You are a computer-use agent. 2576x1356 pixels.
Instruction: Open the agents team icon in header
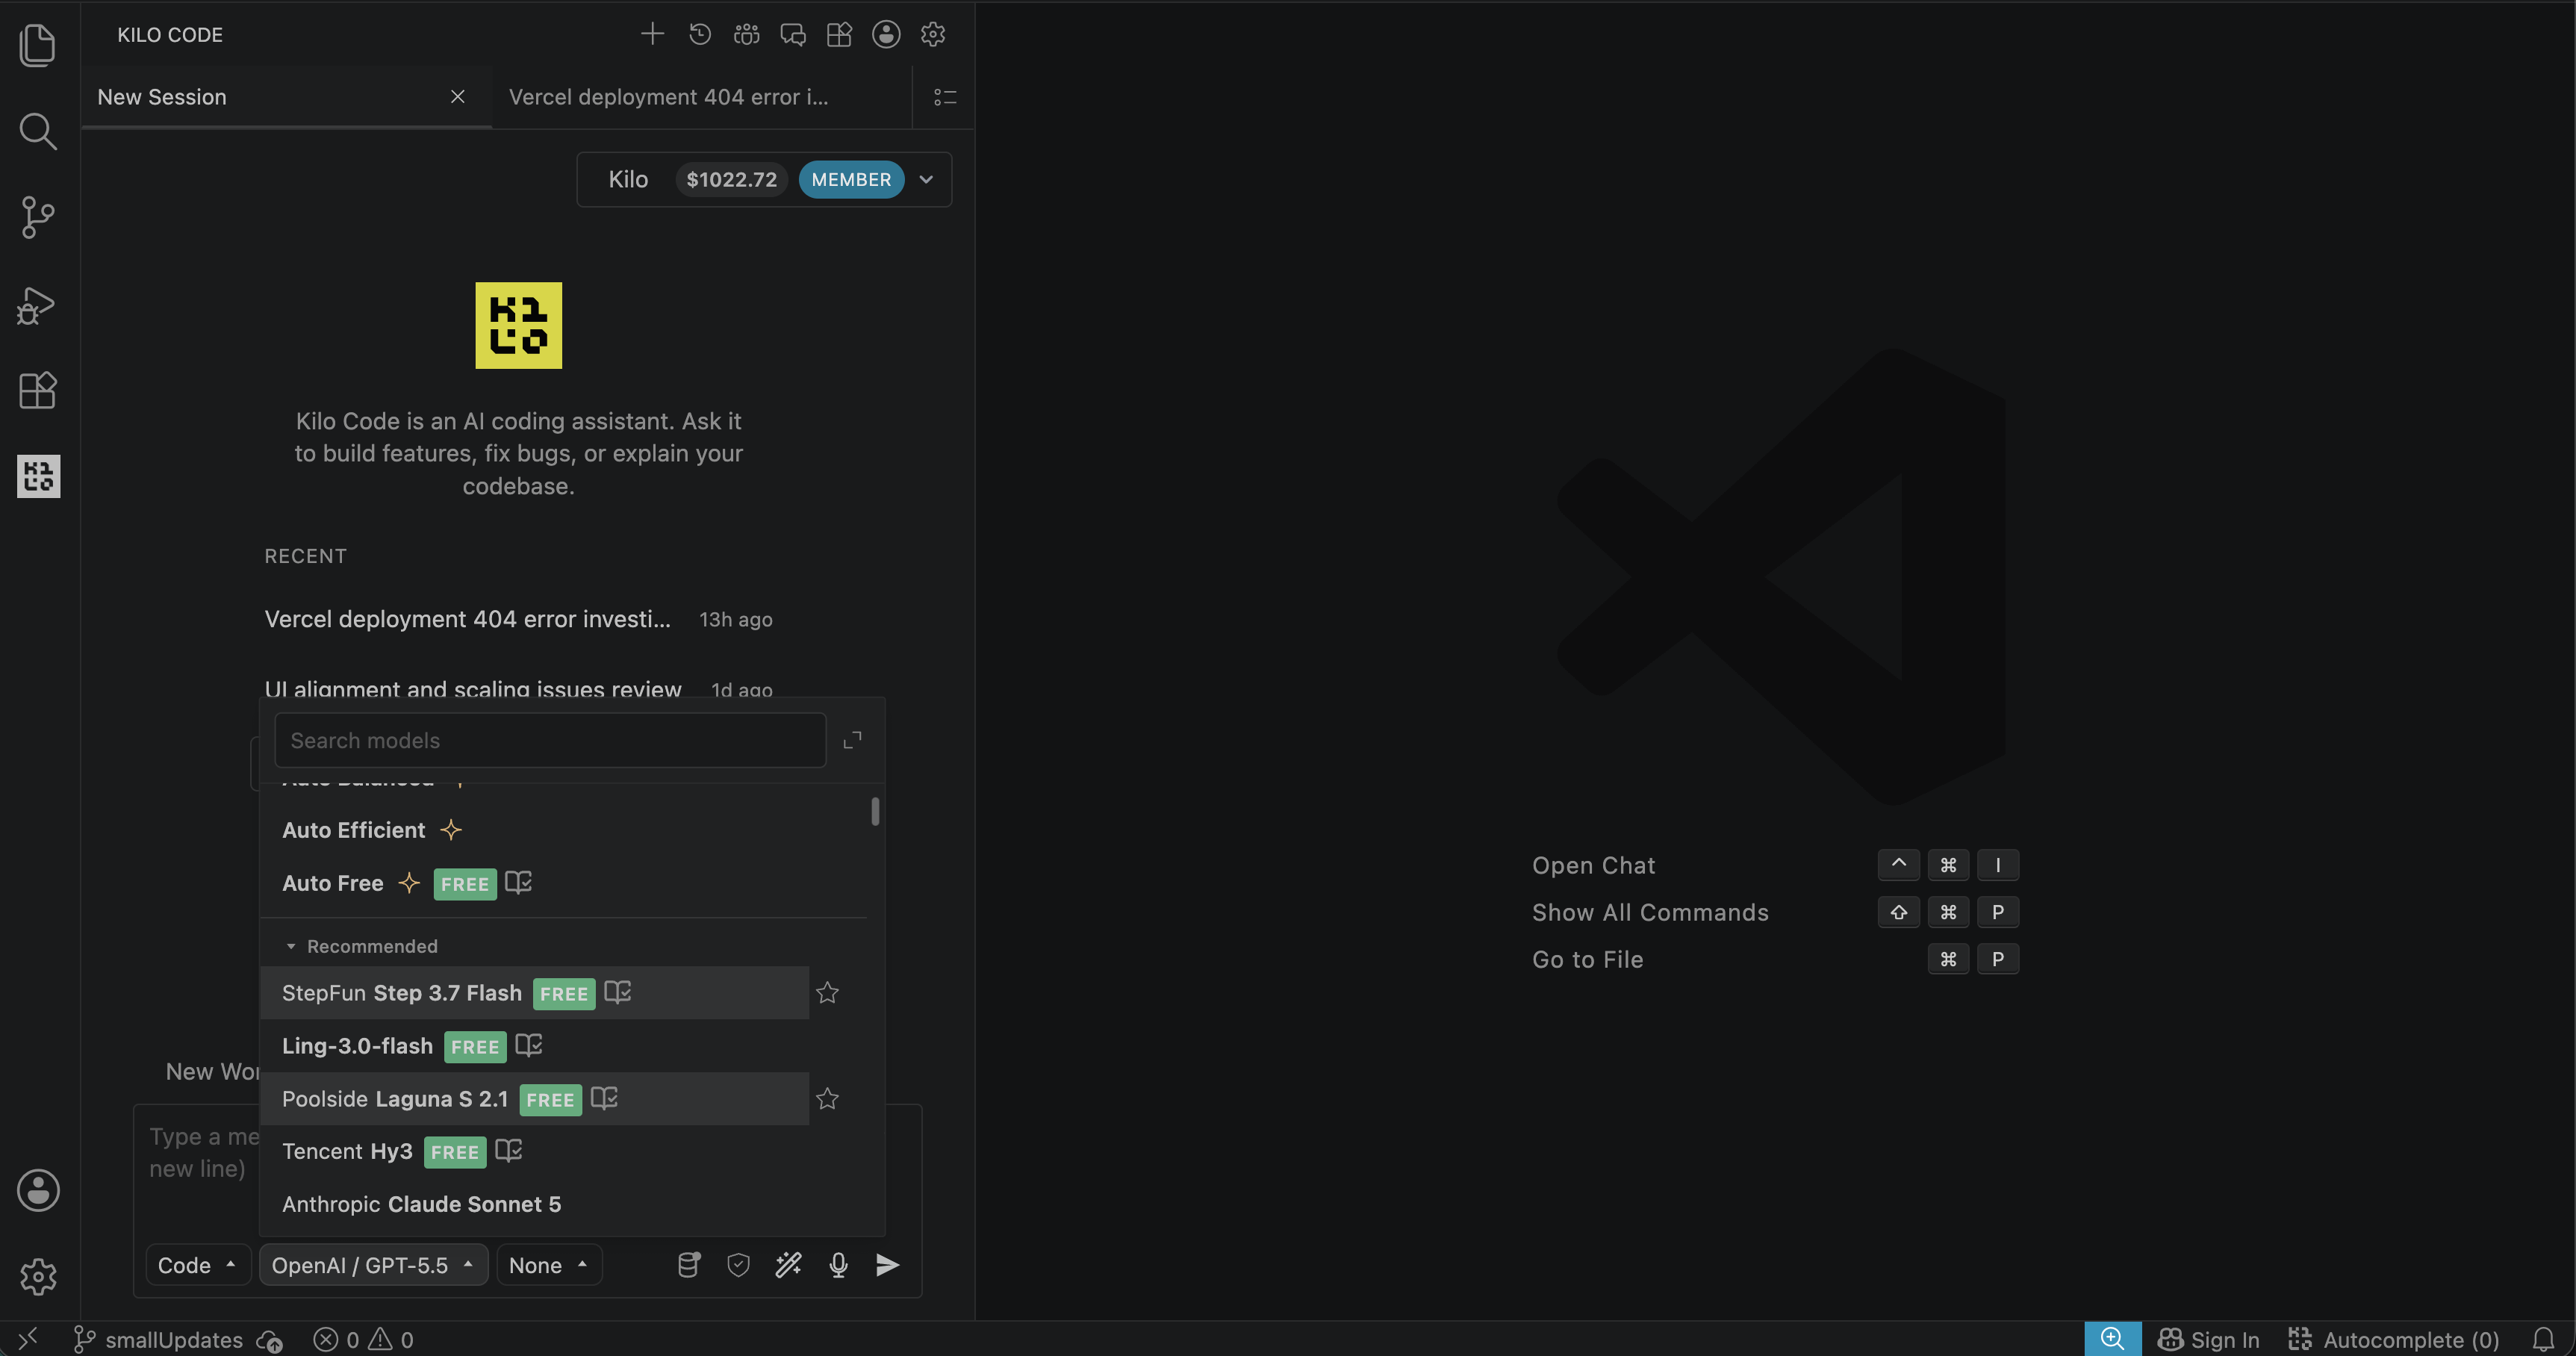(746, 34)
